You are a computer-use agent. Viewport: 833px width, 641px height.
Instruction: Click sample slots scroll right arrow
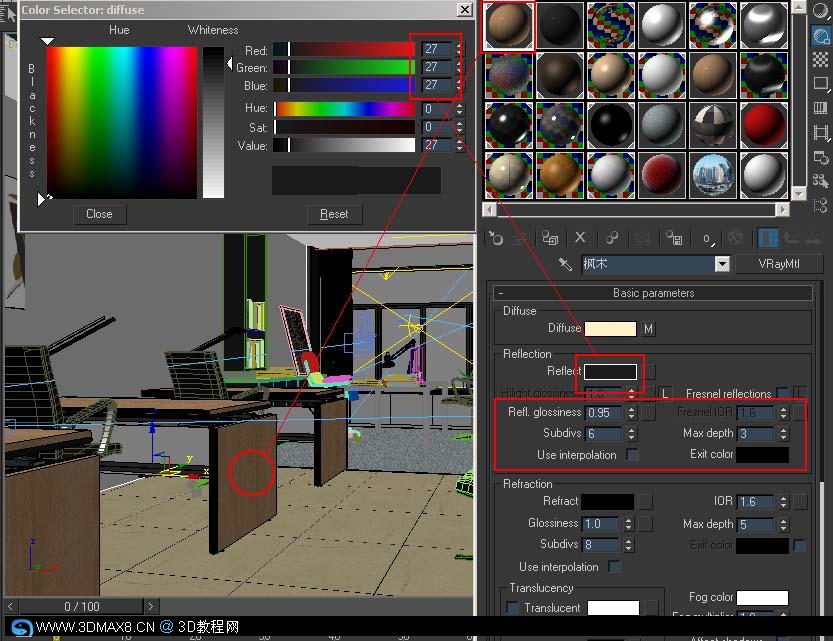pyautogui.click(x=782, y=210)
